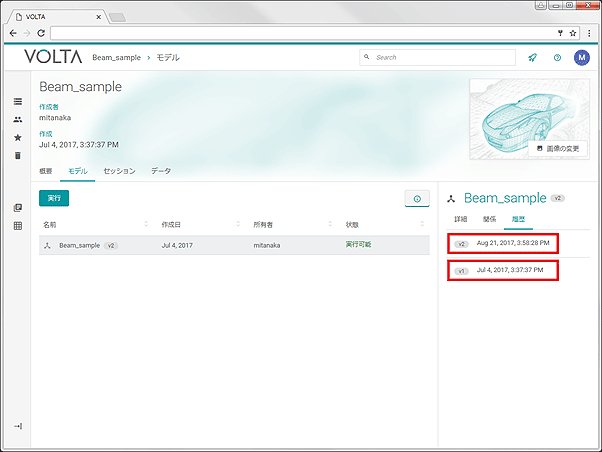The width and height of the screenshot is (602, 452).
Task: Open the セッション tab
Action: [x=119, y=171]
